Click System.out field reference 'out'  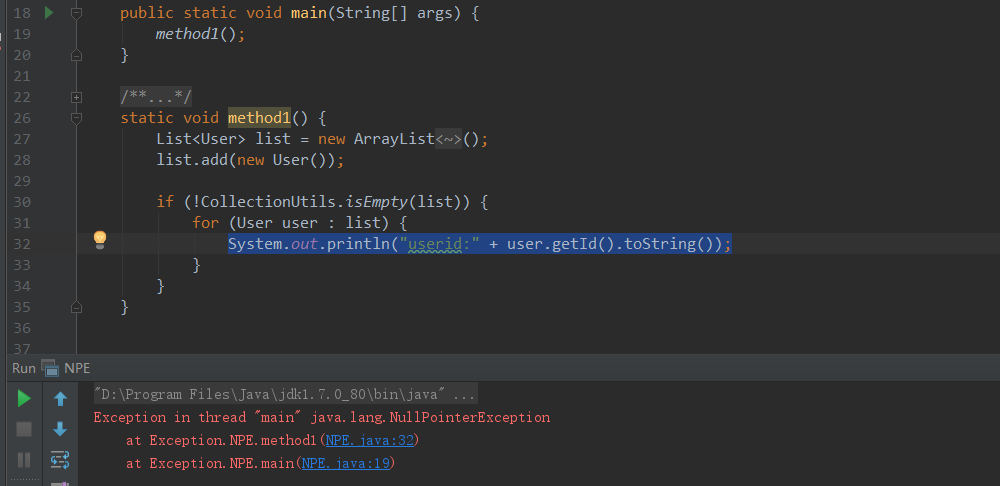pos(305,244)
